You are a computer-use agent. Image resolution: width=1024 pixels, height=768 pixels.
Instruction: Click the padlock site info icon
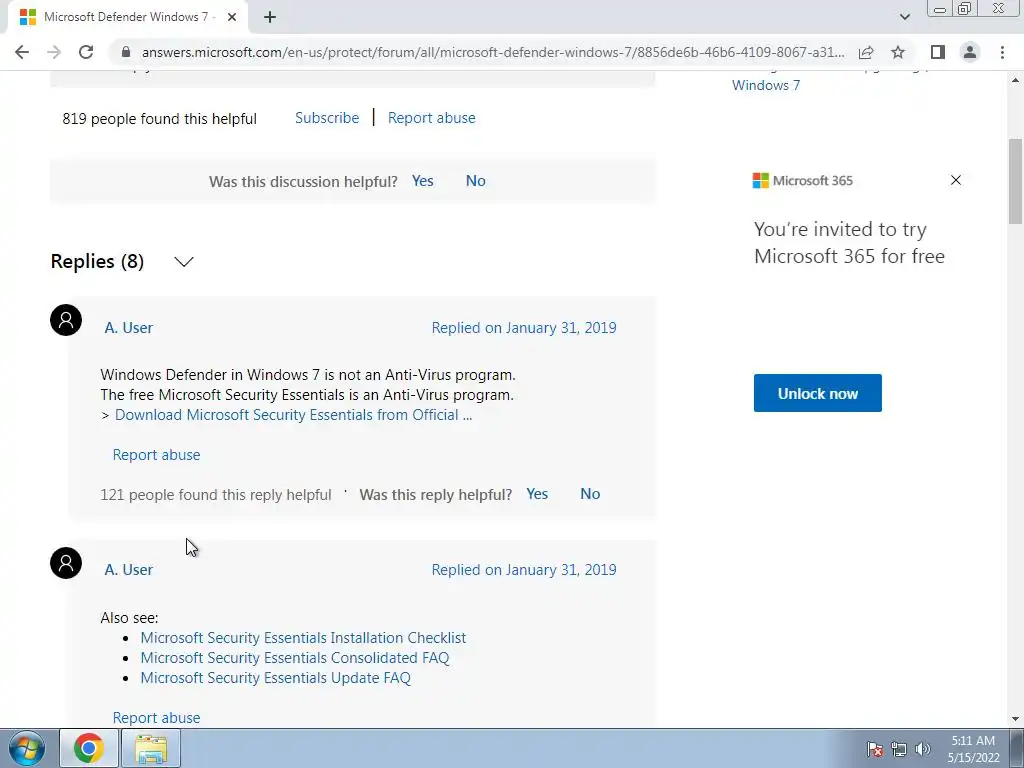(127, 52)
